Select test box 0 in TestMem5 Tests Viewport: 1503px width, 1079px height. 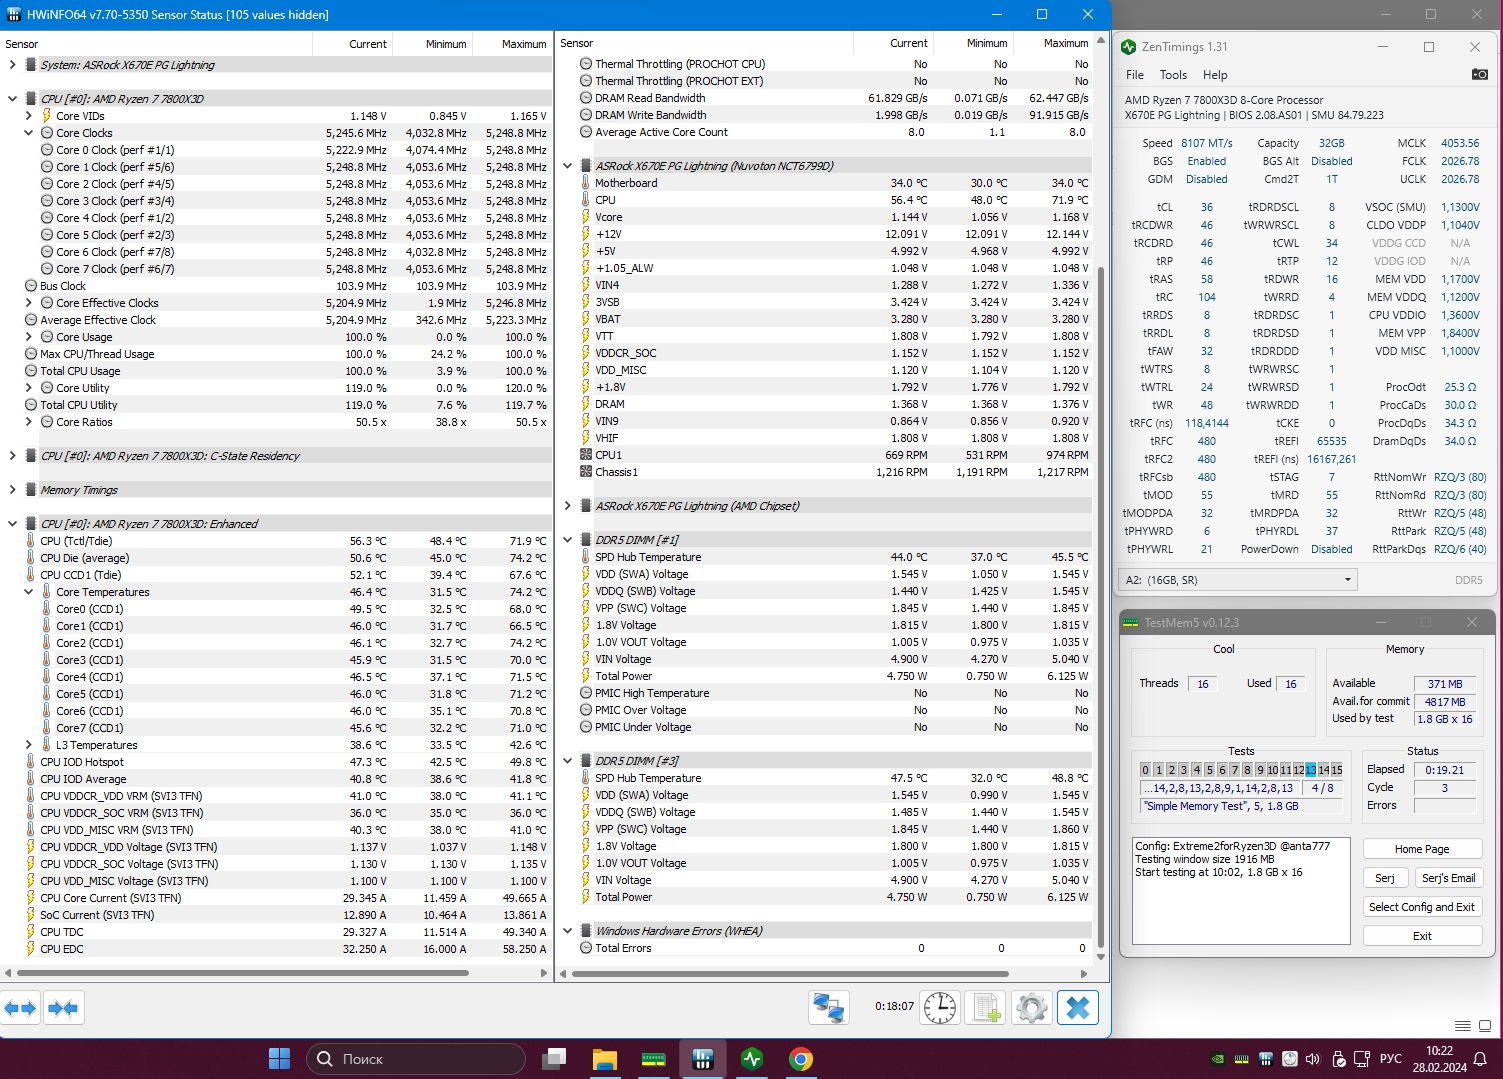point(1146,769)
